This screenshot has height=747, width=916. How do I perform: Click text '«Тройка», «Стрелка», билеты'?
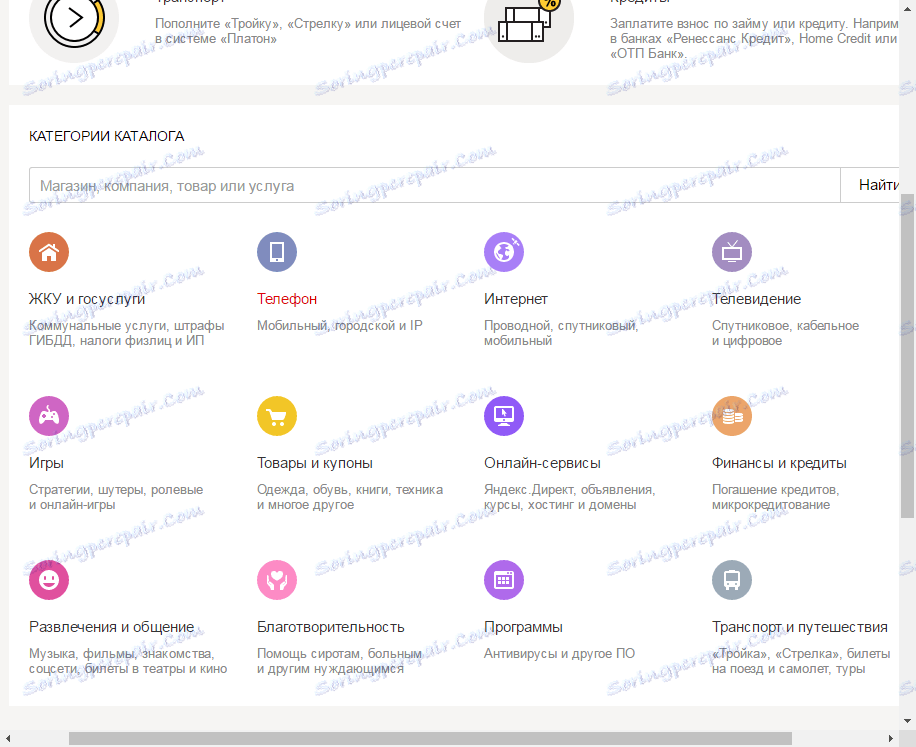click(x=801, y=654)
